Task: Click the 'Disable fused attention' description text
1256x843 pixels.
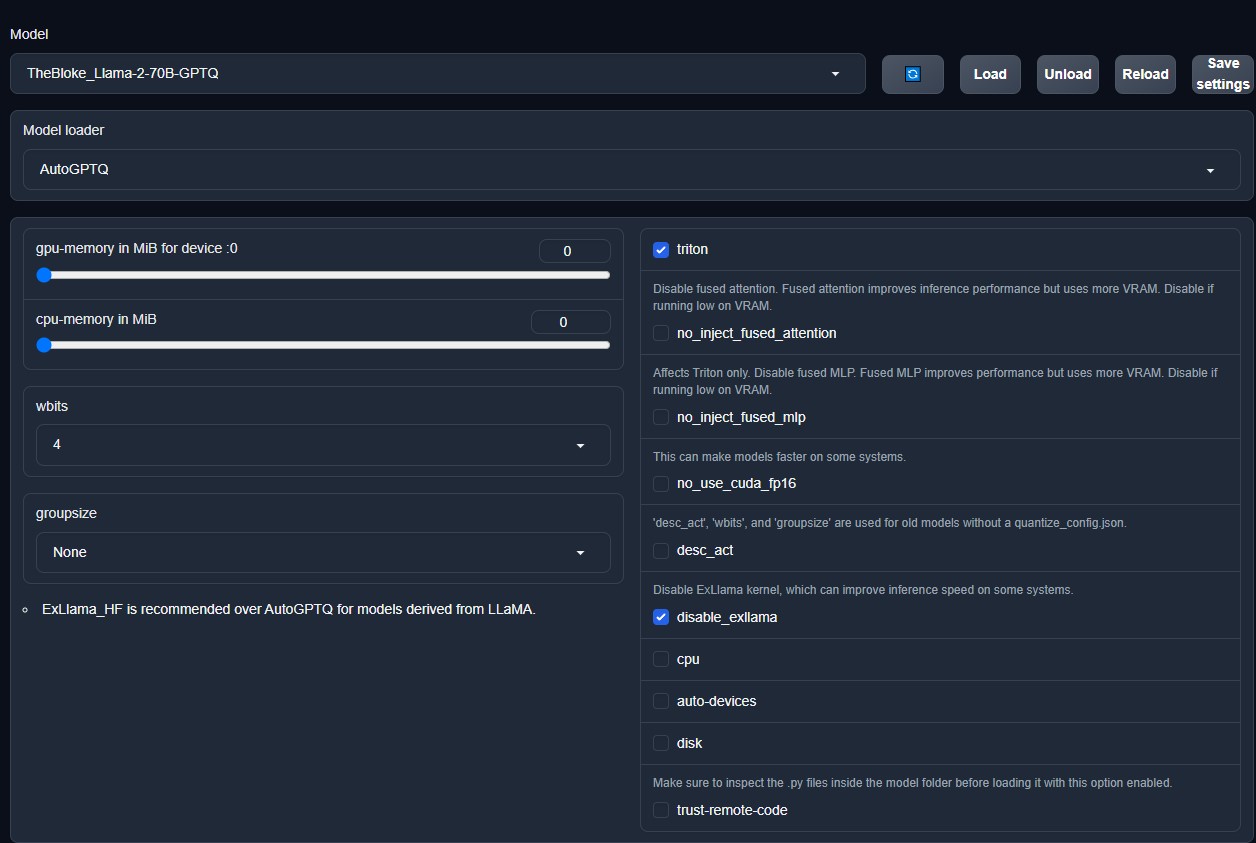Action: point(933,297)
